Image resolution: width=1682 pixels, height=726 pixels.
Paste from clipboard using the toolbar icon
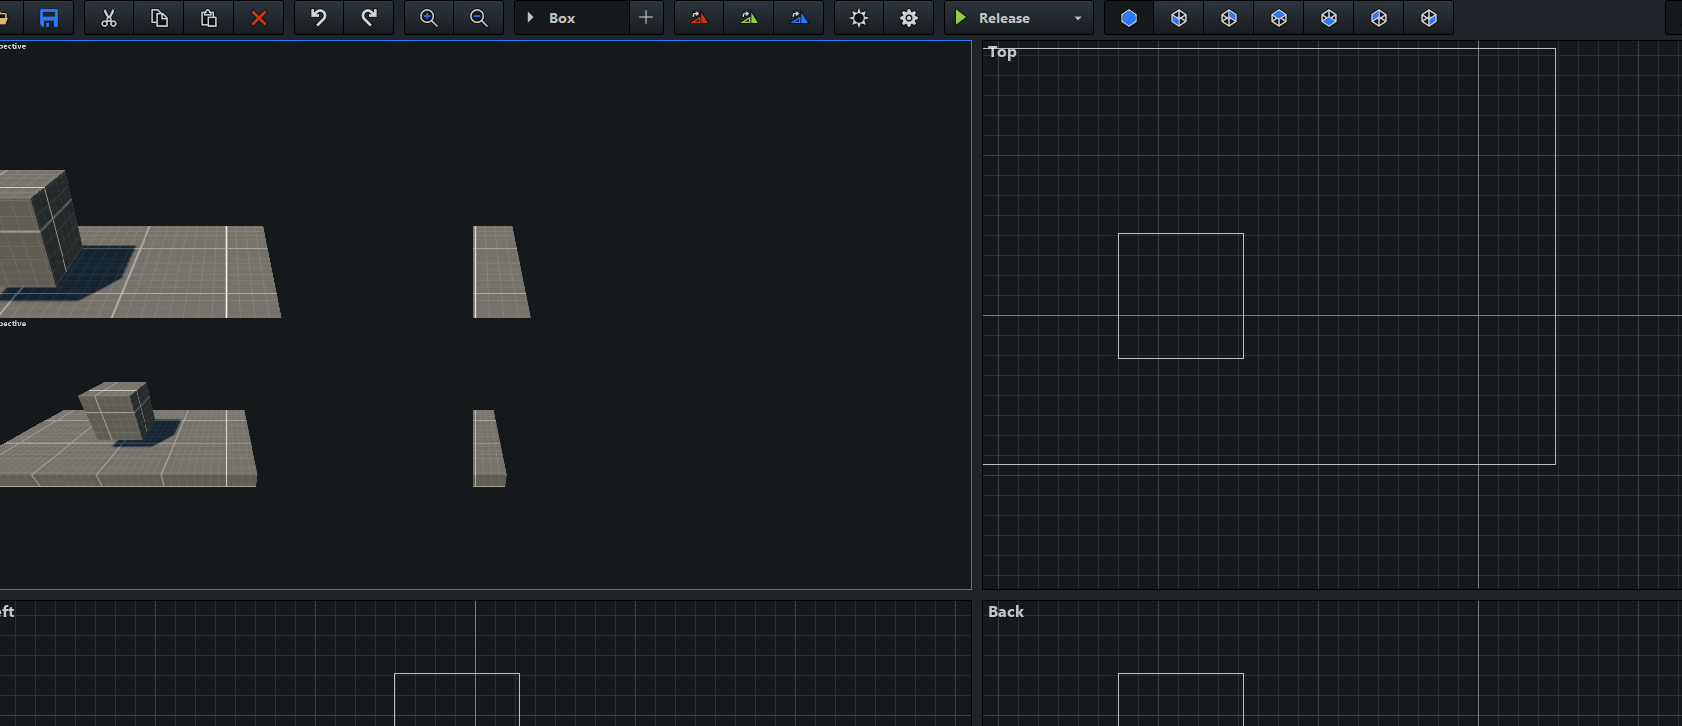coord(209,18)
